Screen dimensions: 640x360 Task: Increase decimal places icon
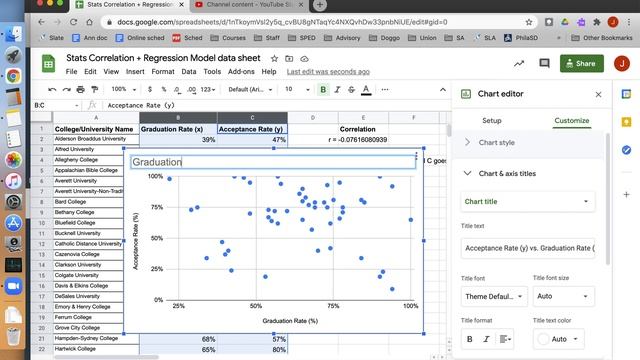[x=191, y=89]
